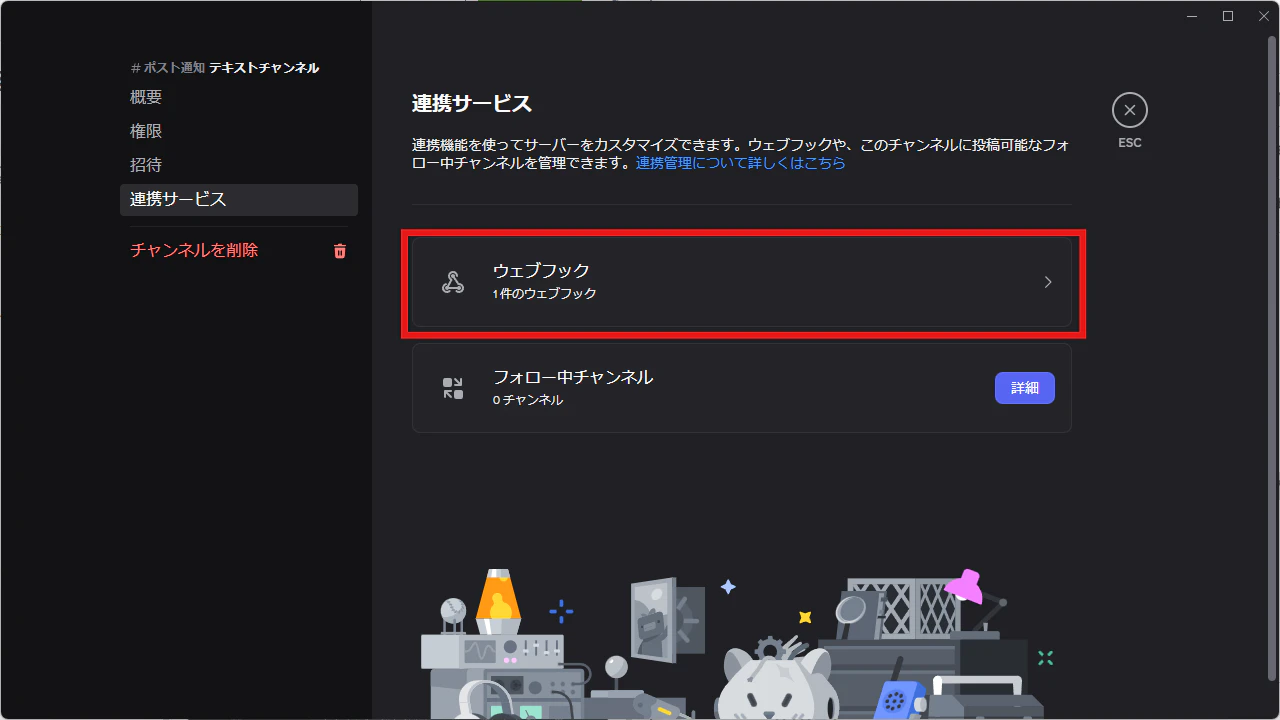The height and width of the screenshot is (720, 1280).
Task: Close settings with the ESC circle button
Action: click(x=1130, y=110)
